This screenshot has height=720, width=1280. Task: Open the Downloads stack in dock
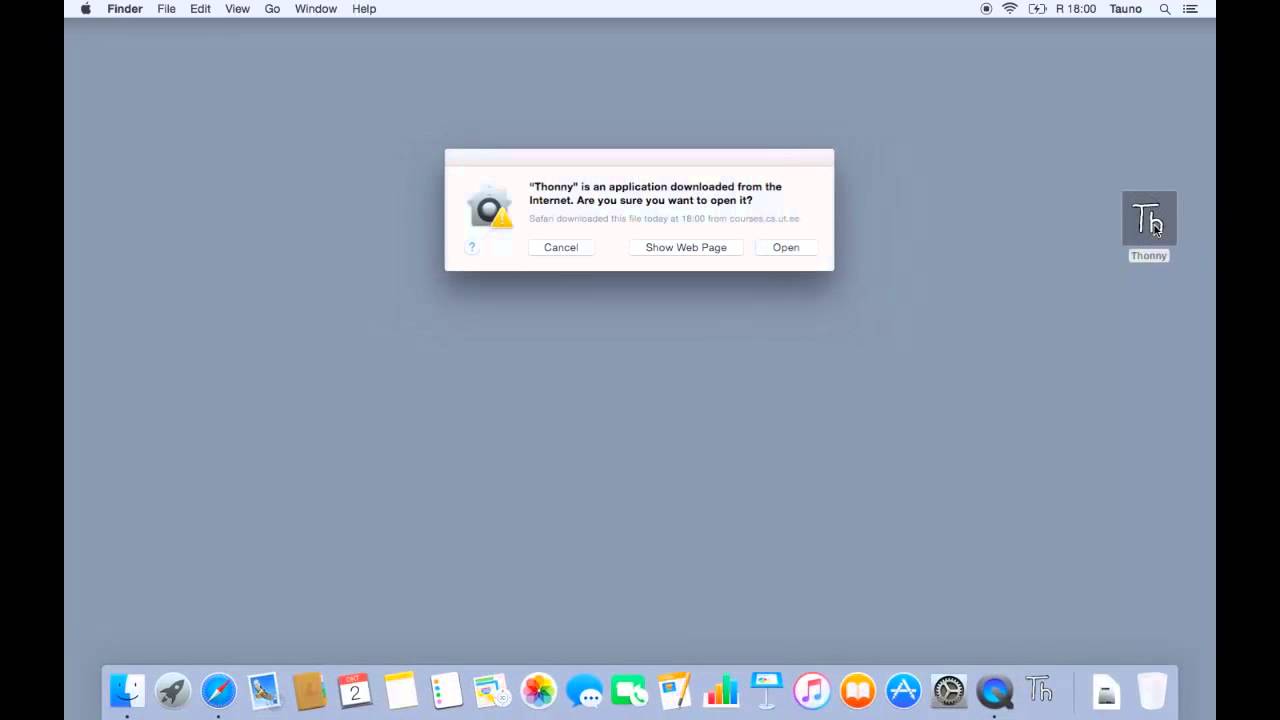[x=1106, y=690]
